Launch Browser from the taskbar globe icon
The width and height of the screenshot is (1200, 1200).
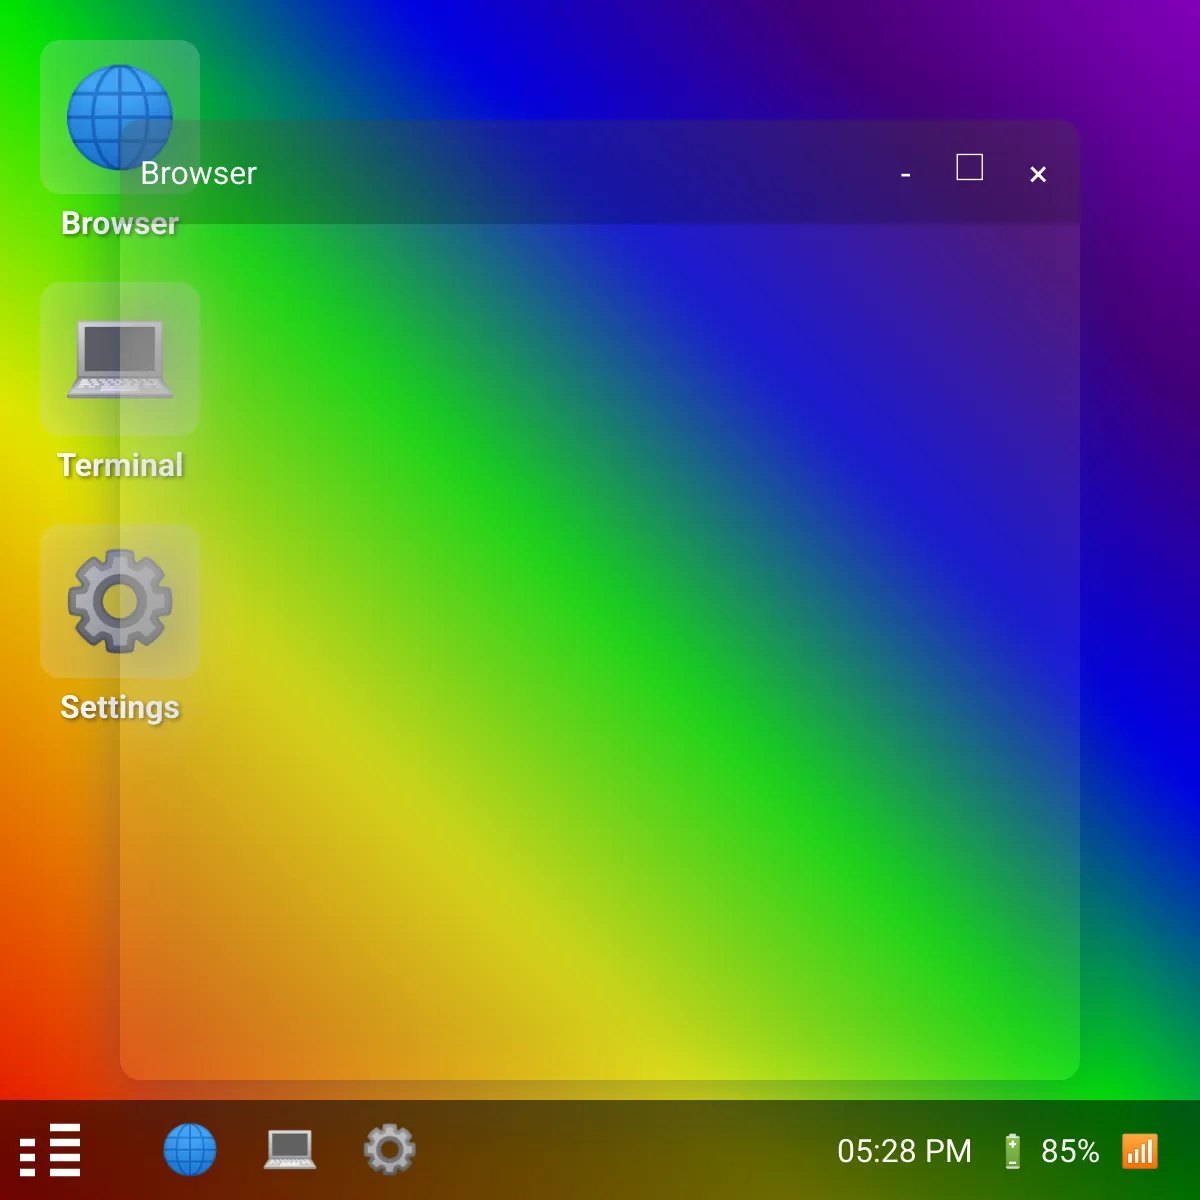190,1150
